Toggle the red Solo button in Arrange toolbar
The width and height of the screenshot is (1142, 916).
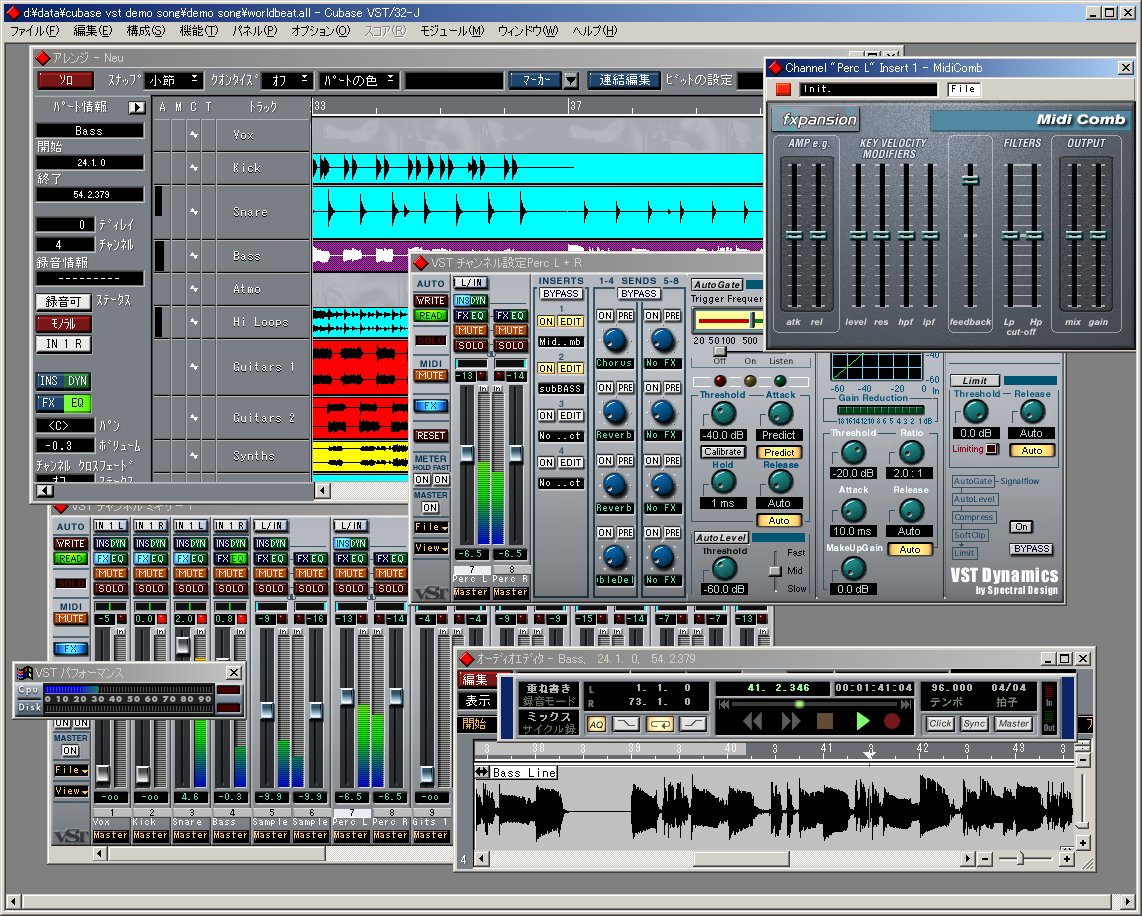point(66,80)
